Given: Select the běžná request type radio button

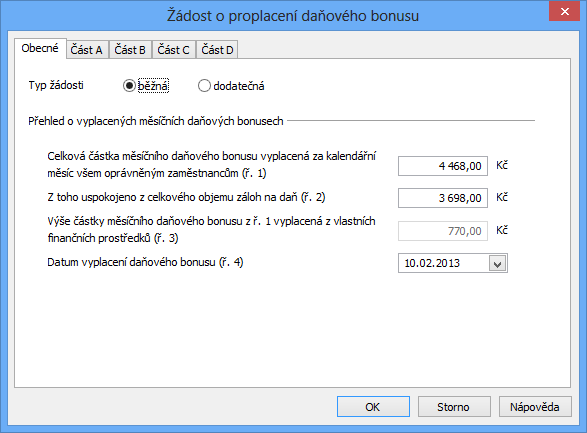Looking at the screenshot, I should [x=129, y=86].
